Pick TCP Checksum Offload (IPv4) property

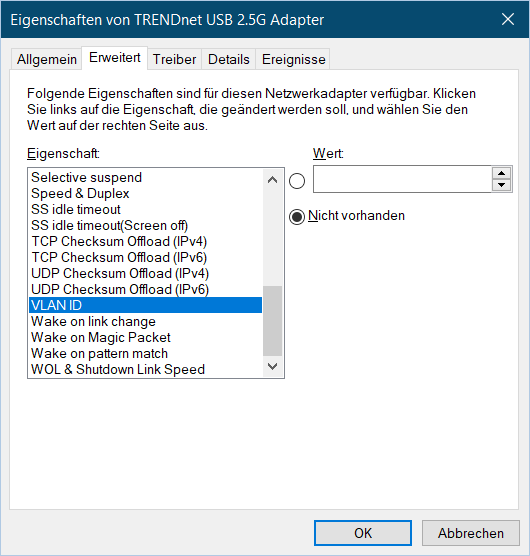pyautogui.click(x=145, y=241)
